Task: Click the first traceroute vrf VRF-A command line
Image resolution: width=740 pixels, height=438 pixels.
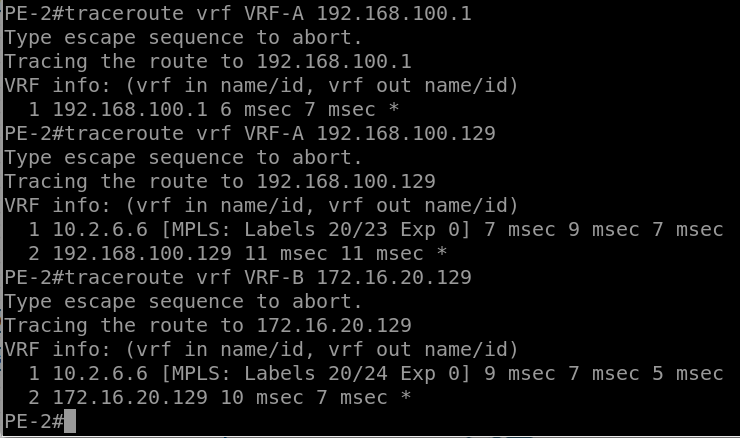Action: coord(238,13)
